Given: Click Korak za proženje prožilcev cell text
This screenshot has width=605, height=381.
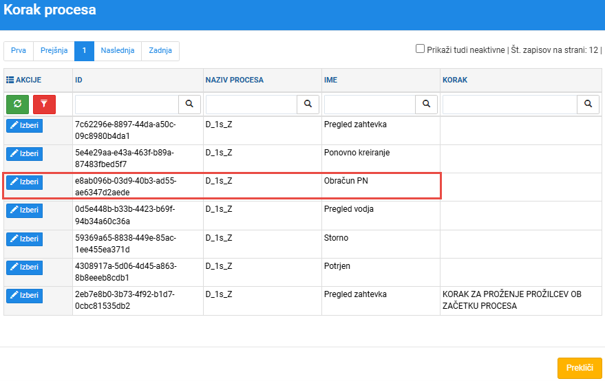Looking at the screenshot, I should tap(512, 300).
